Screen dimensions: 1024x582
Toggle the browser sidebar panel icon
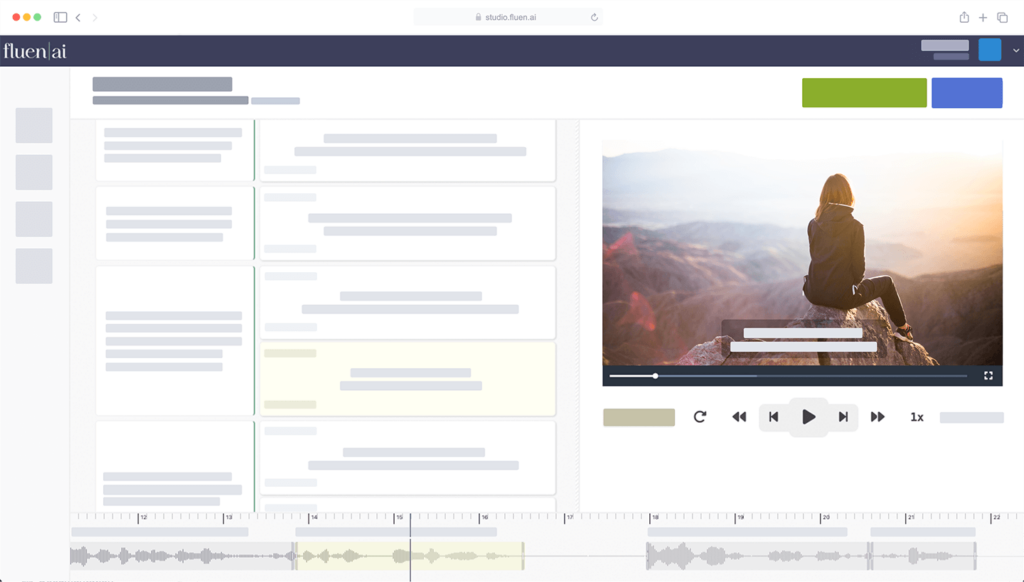click(x=60, y=17)
